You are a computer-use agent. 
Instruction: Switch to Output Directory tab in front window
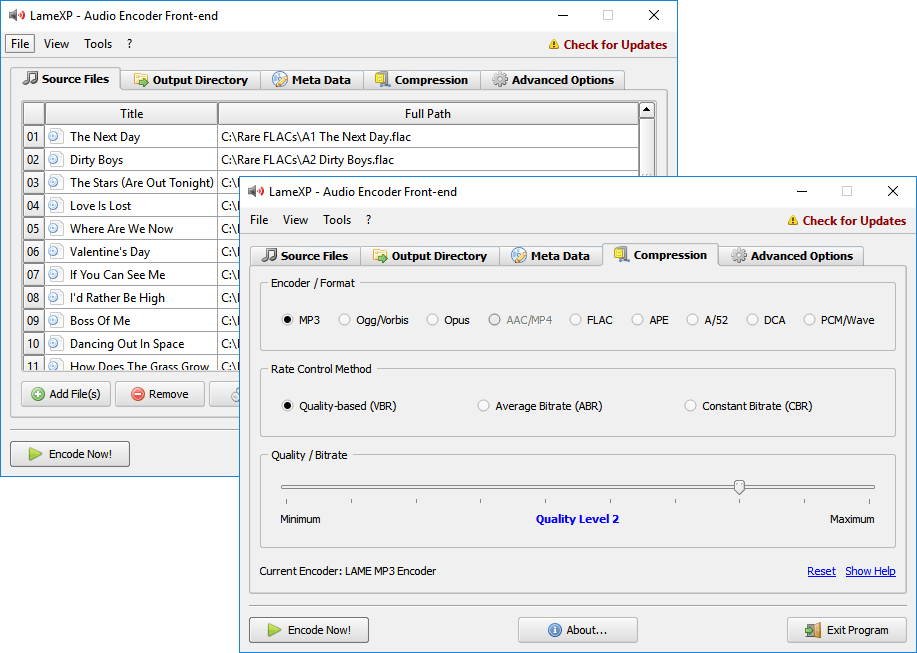[x=430, y=256]
